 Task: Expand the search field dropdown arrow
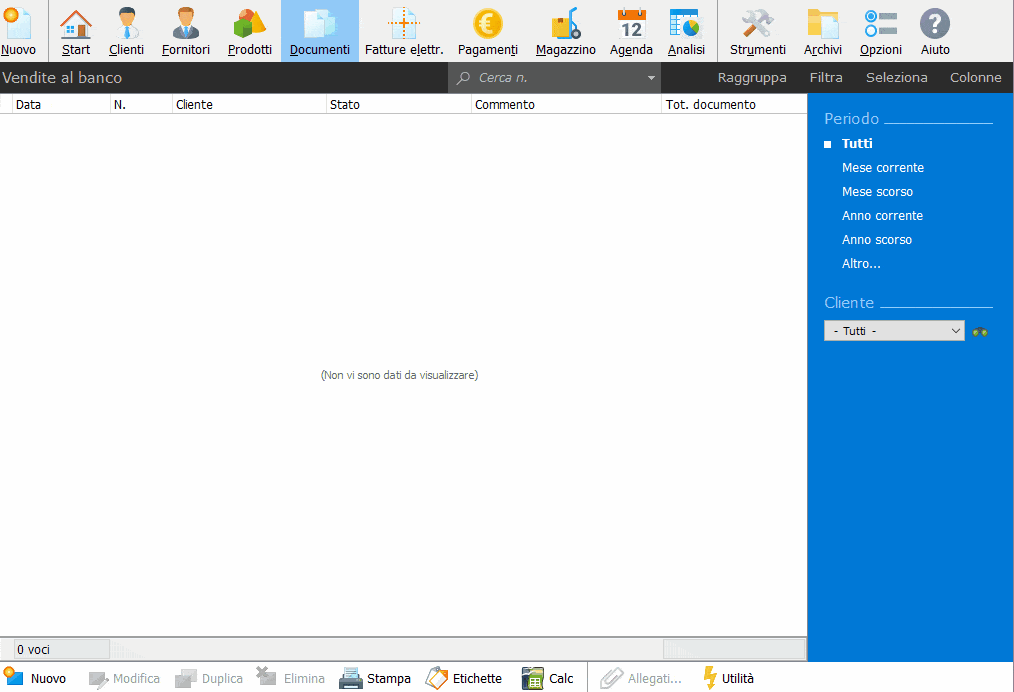coord(651,78)
